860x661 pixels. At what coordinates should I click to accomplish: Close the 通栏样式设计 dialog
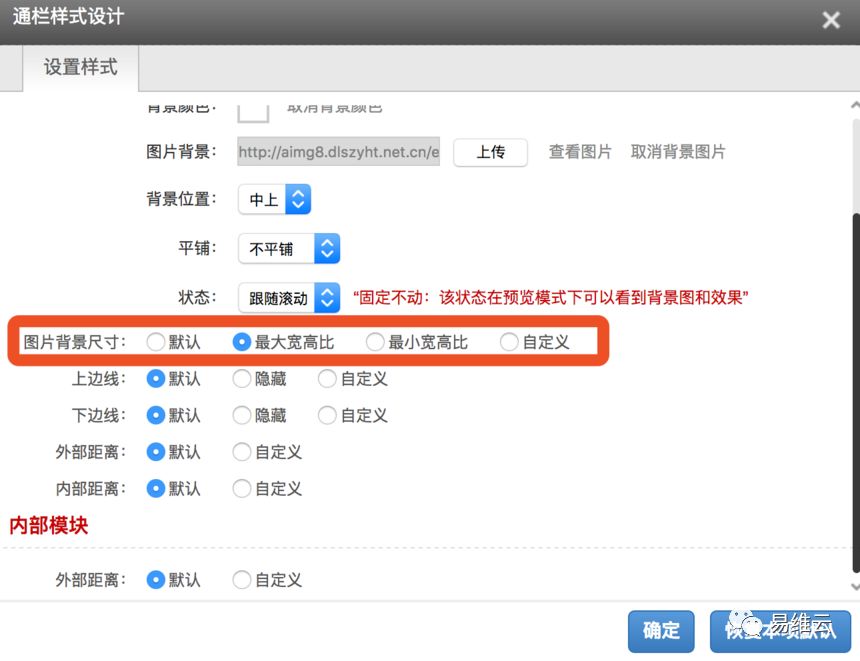[x=830, y=20]
